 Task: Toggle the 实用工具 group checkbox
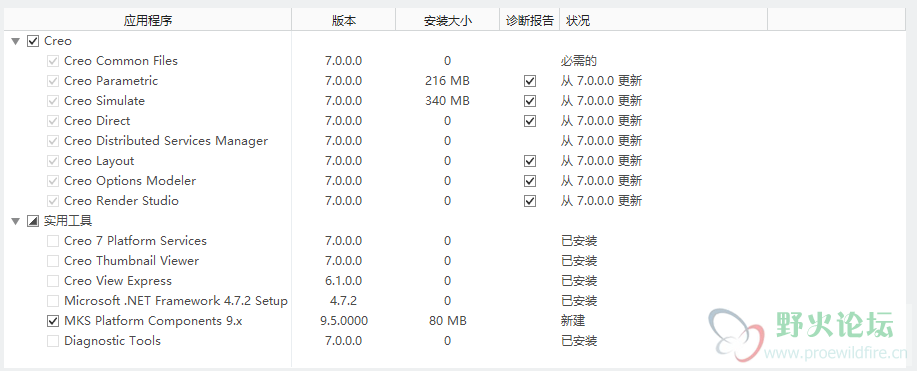tap(33, 221)
